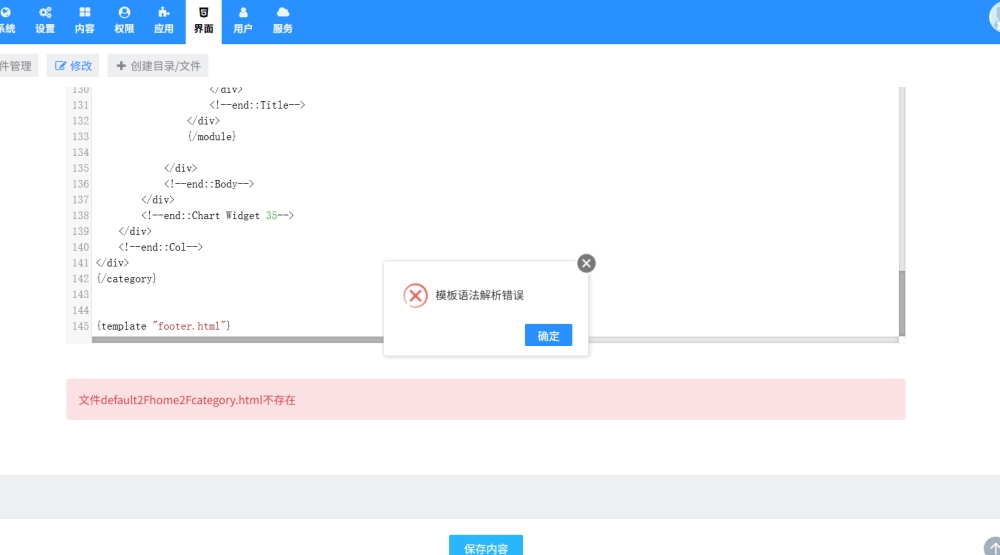The width and height of the screenshot is (1000, 555).
Task: Click the 服务 cloud icon
Action: click(x=282, y=13)
